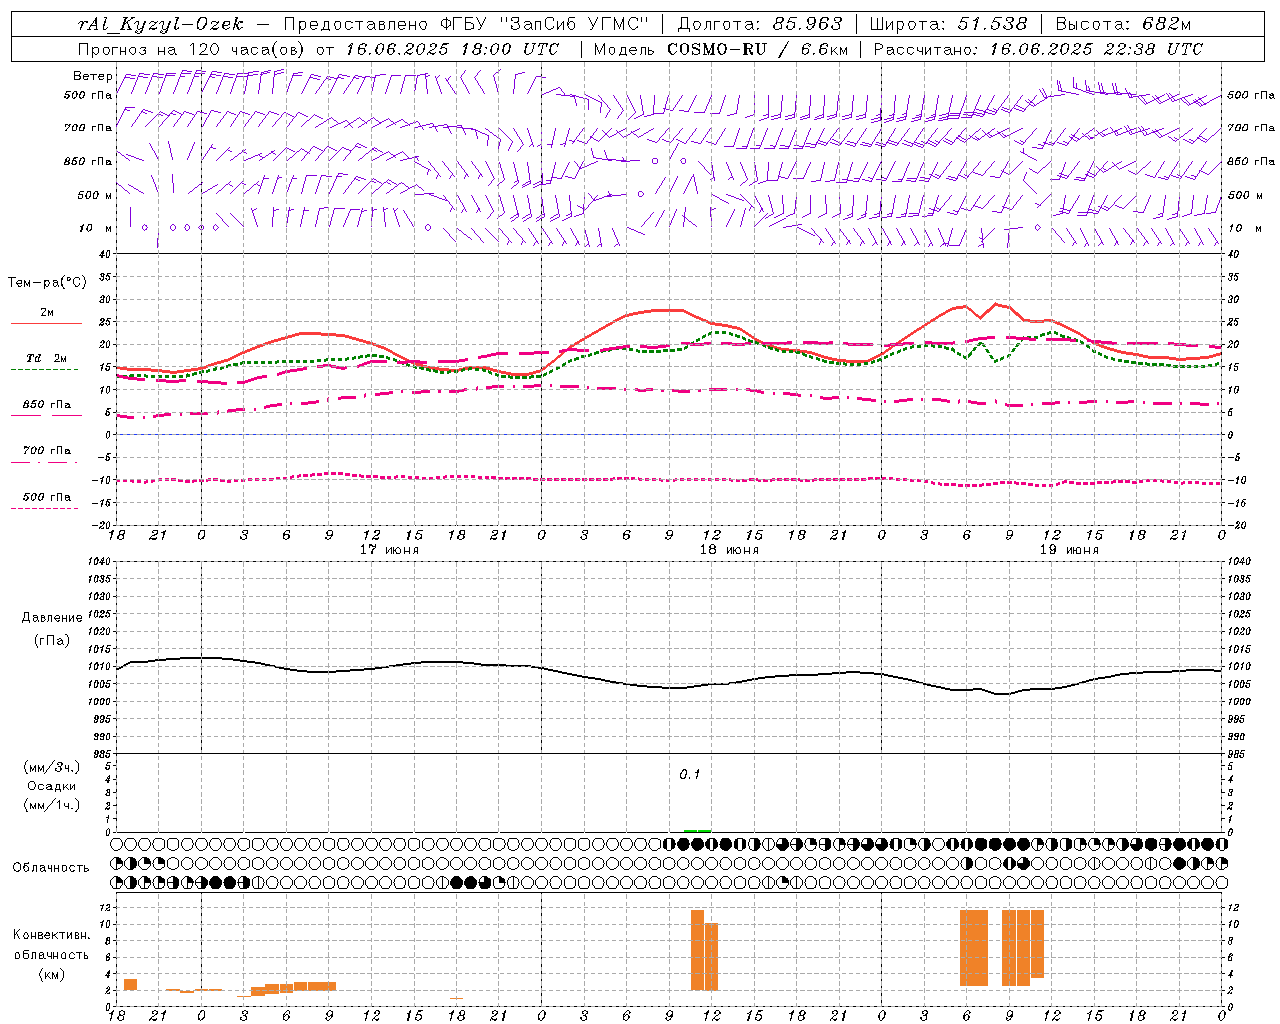Select the longitude value Долгота: 85.963
This screenshot has width=1280, height=1024.
point(760,24)
